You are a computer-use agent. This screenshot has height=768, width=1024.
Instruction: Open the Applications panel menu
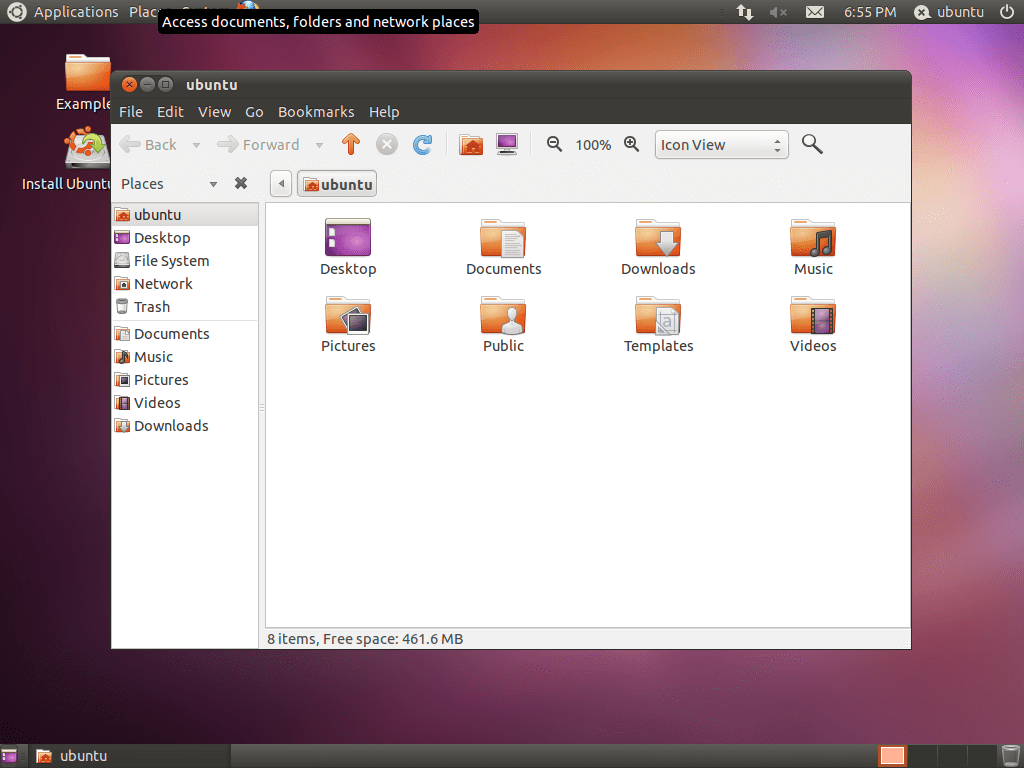[x=76, y=12]
